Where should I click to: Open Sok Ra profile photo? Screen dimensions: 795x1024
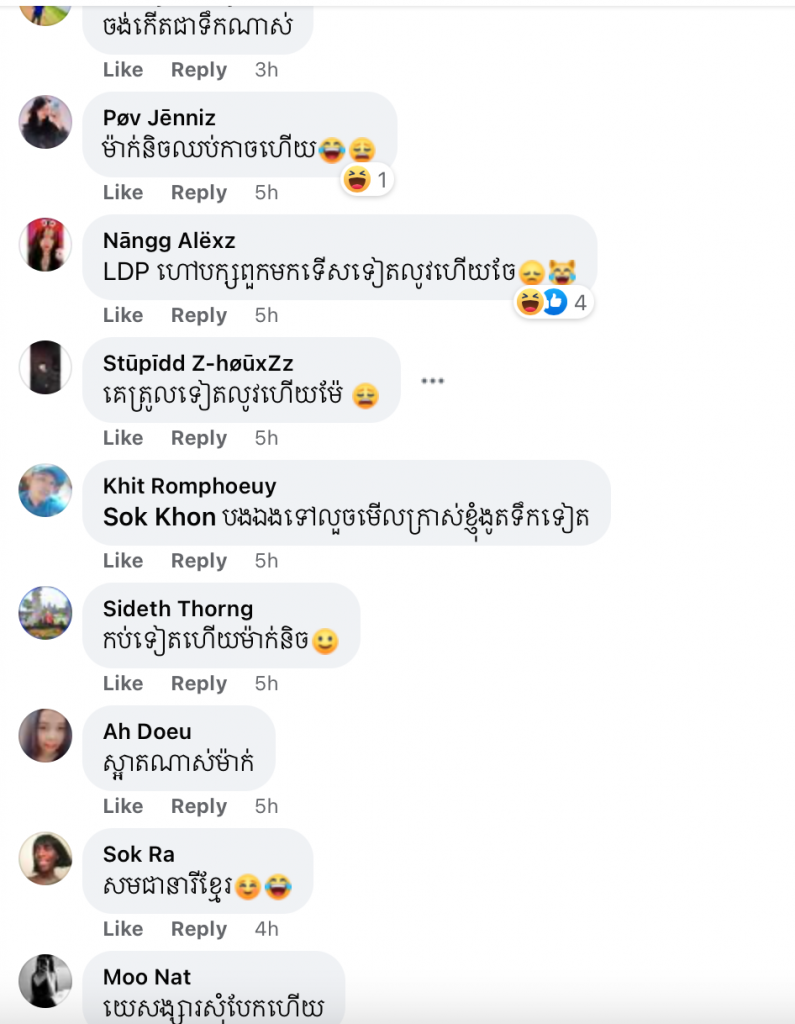coord(45,859)
